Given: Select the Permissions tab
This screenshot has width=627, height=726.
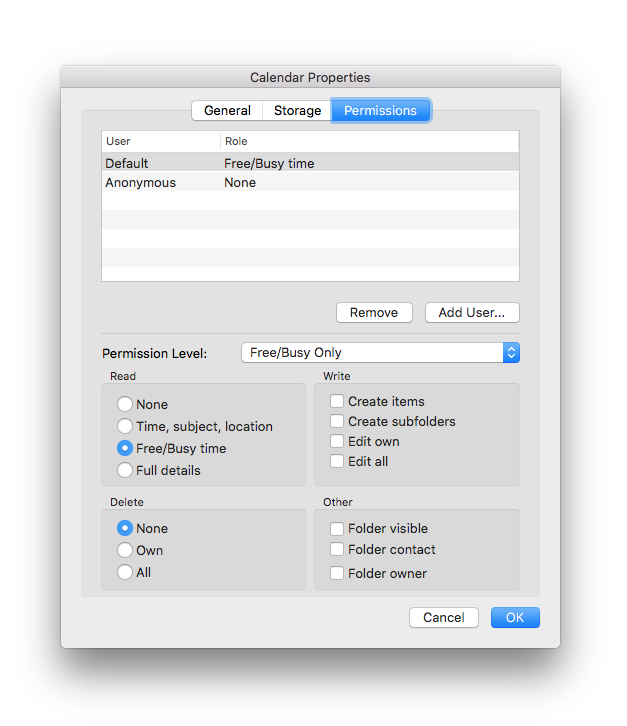Looking at the screenshot, I should 381,111.
